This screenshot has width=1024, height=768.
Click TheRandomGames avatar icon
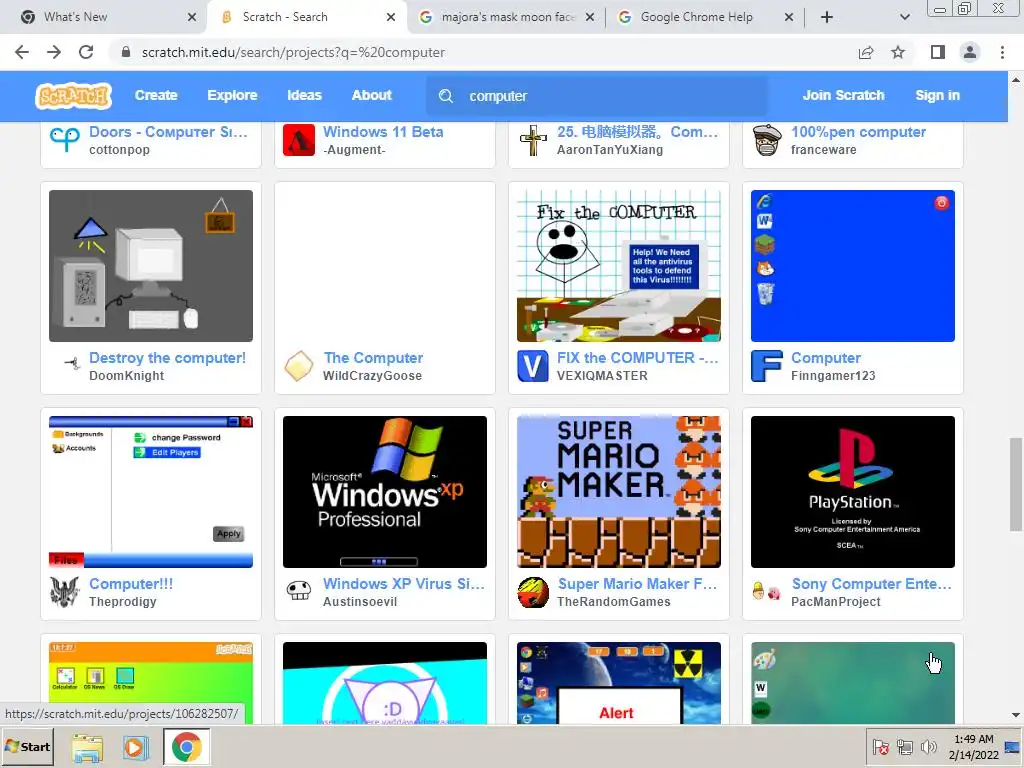click(533, 592)
